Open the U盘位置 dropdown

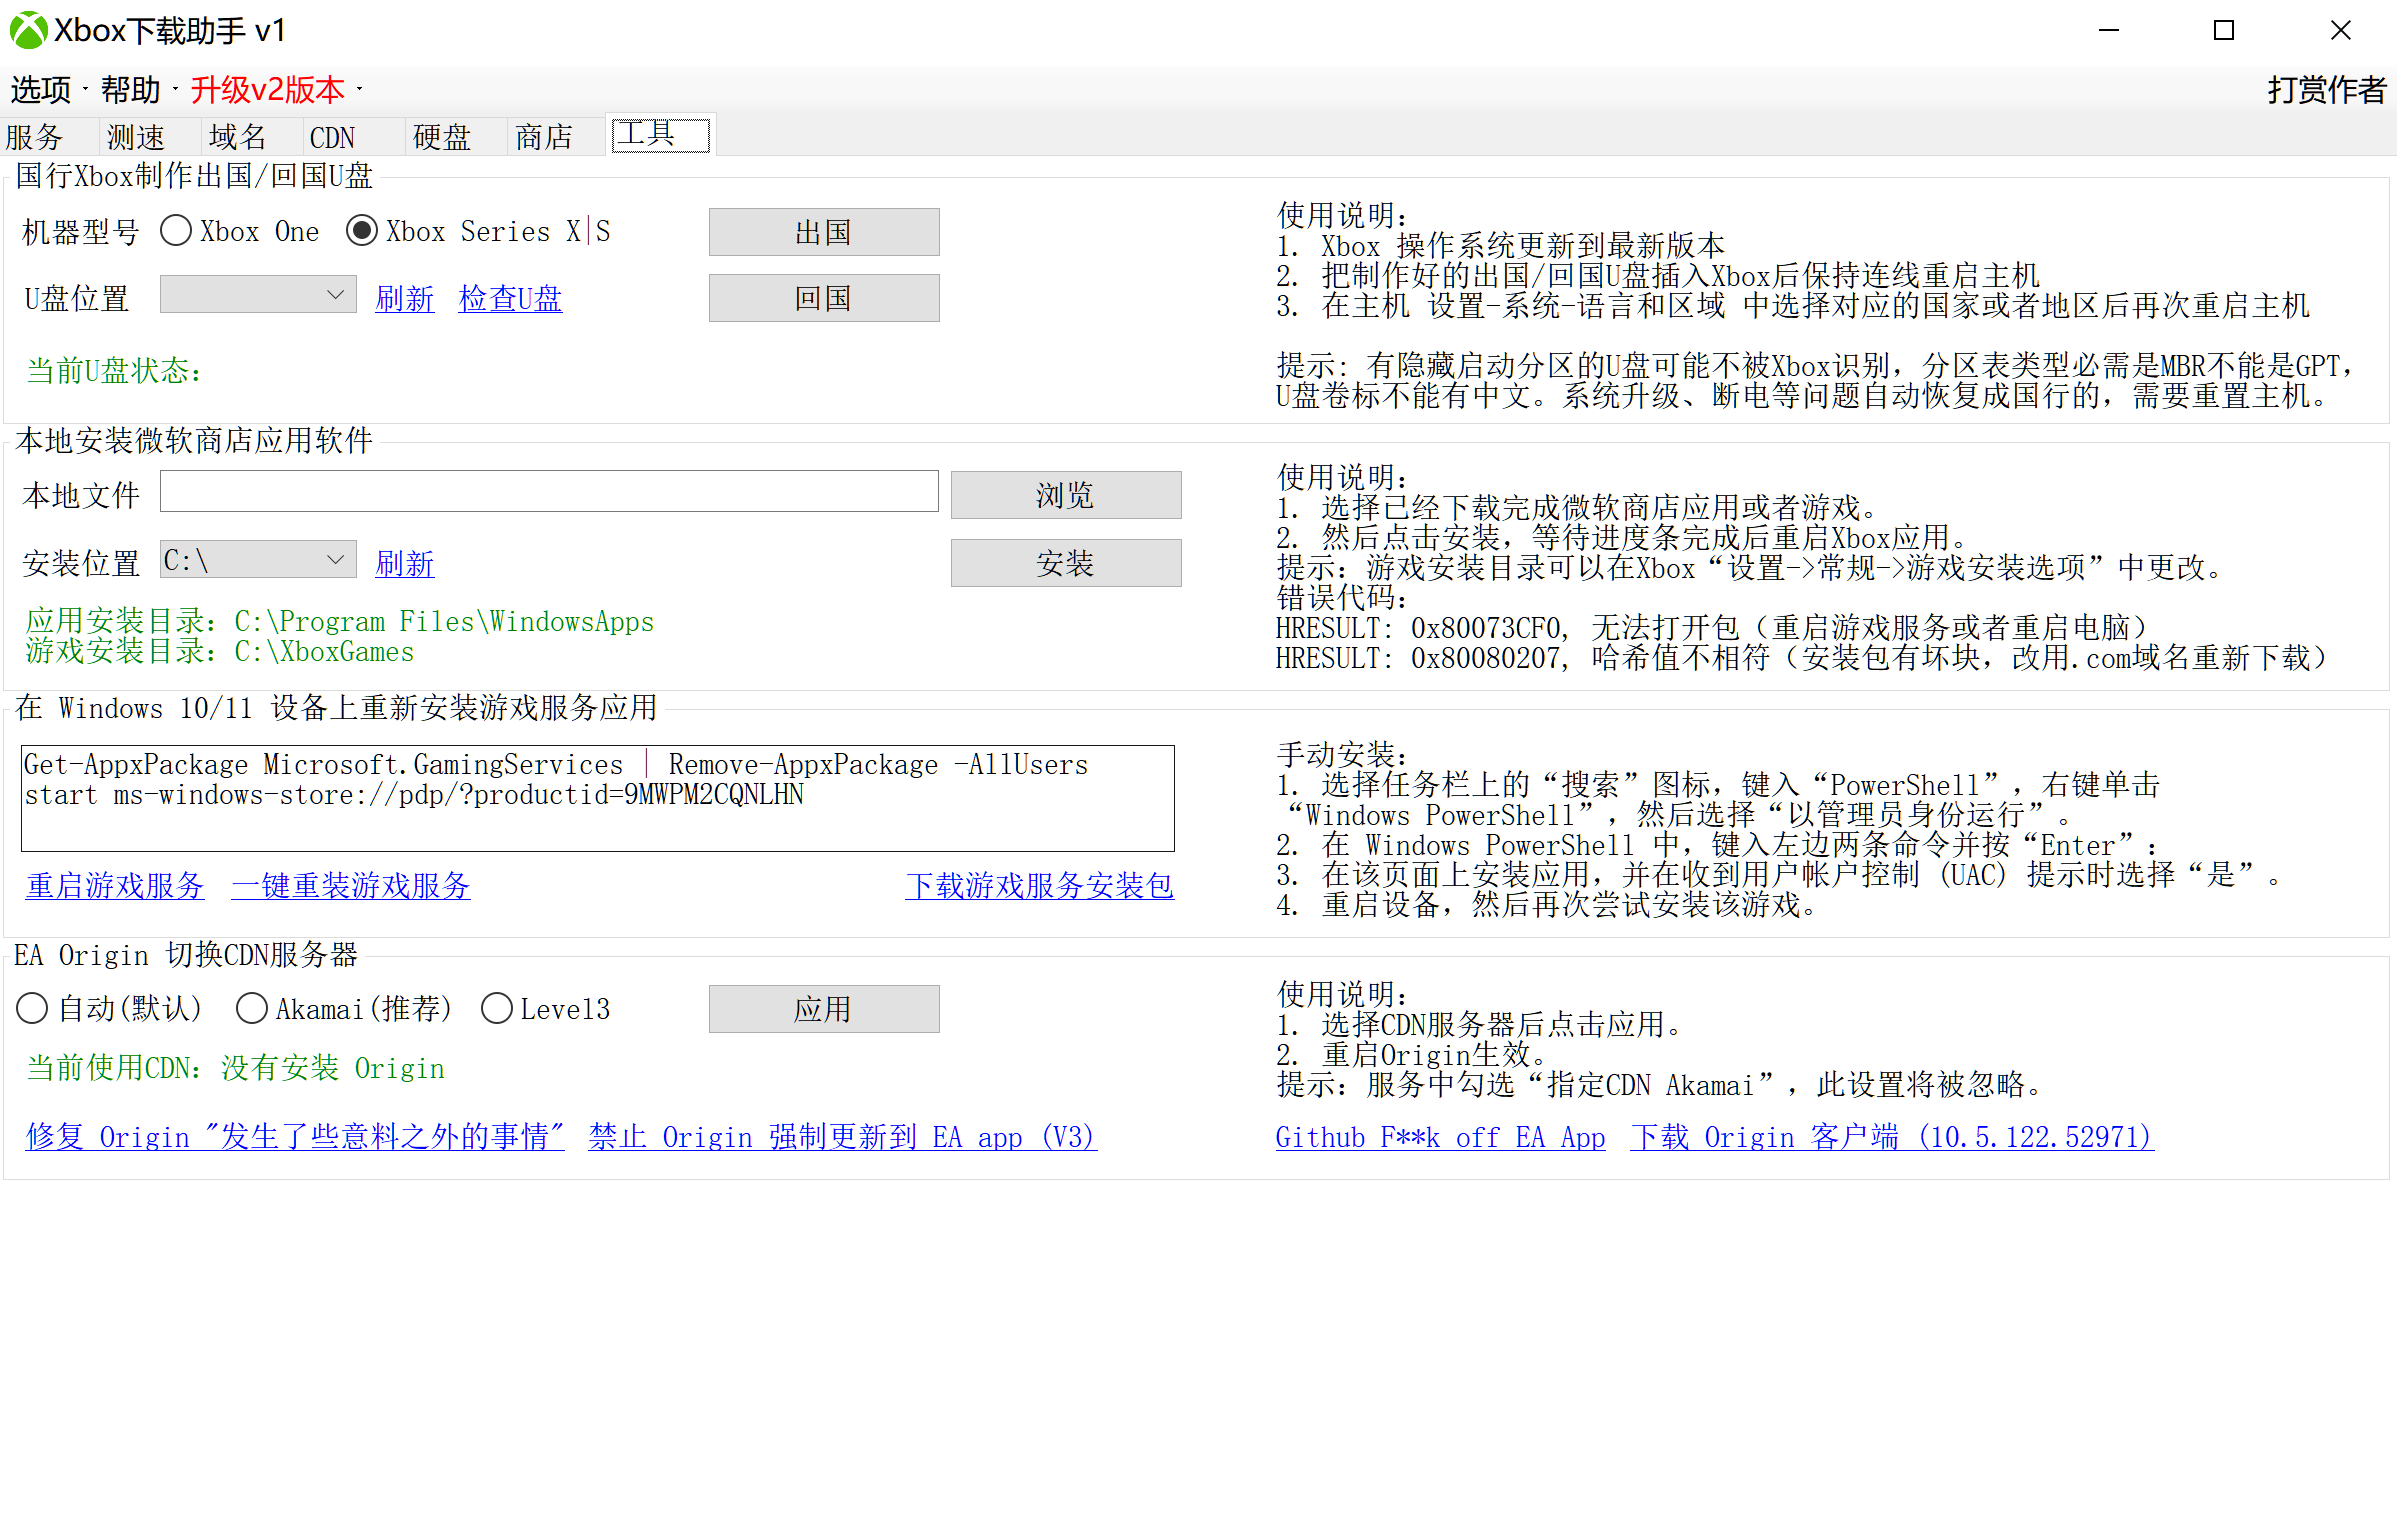(258, 295)
